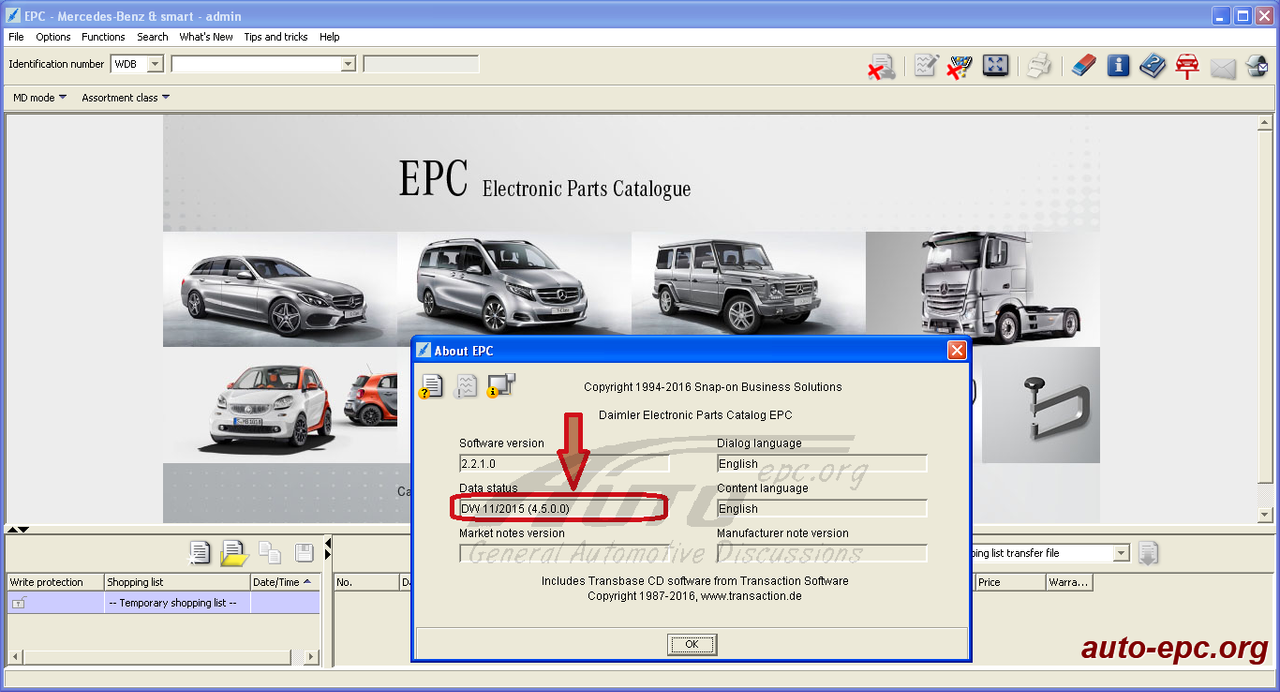Click the Content language English field
This screenshot has width=1280, height=692.
click(822, 509)
